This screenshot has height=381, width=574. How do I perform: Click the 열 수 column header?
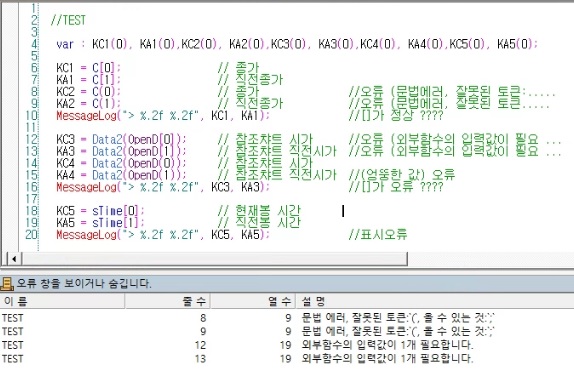tap(253, 301)
